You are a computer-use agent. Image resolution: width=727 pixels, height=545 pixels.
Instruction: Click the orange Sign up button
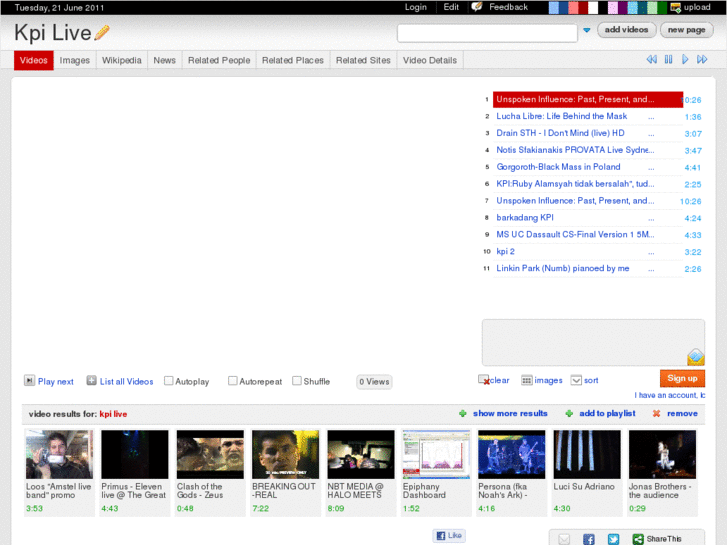(682, 378)
